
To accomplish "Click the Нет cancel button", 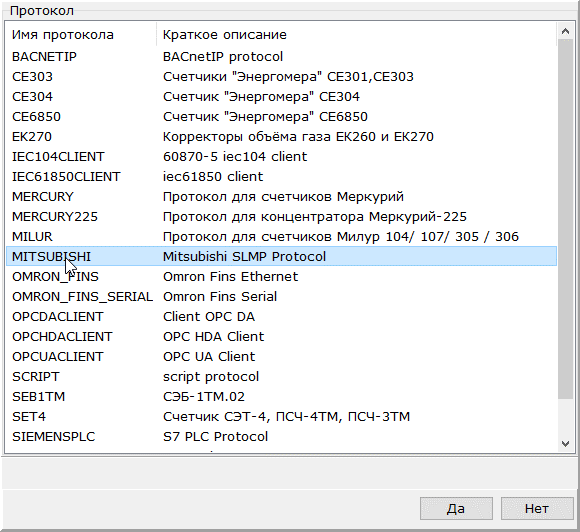I will (x=537, y=508).
